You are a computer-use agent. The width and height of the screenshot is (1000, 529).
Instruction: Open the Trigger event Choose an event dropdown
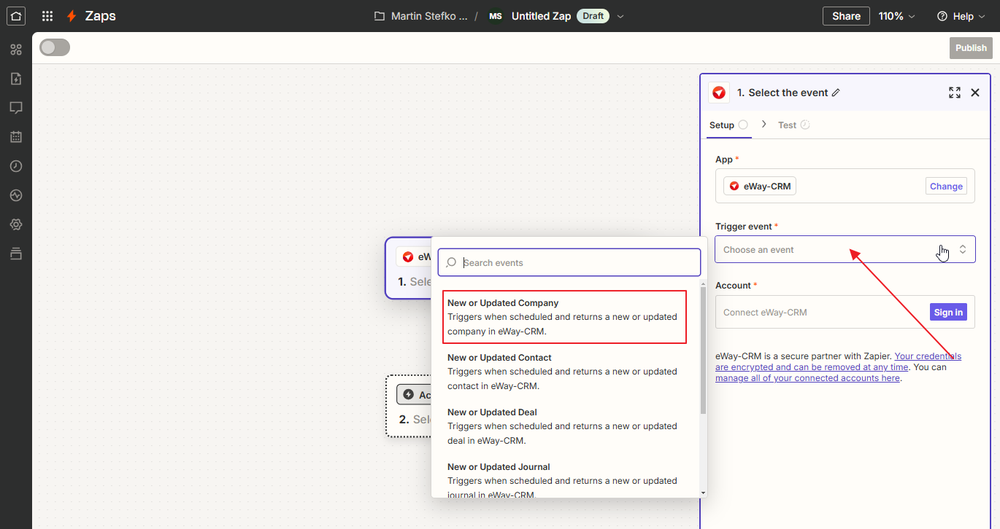click(845, 250)
